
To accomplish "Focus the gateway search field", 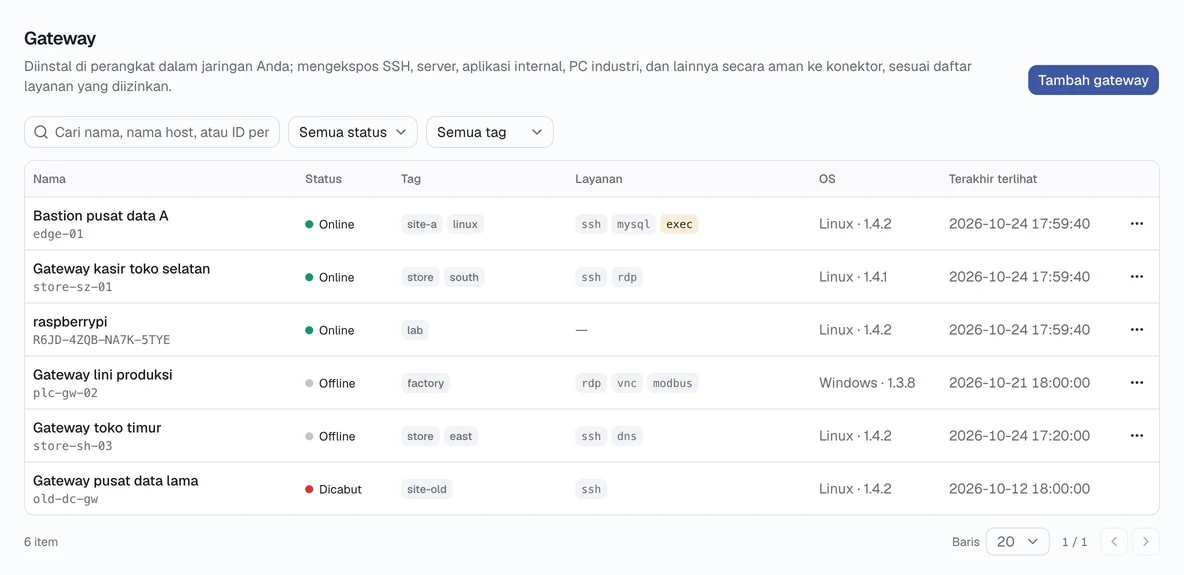I will (x=152, y=132).
